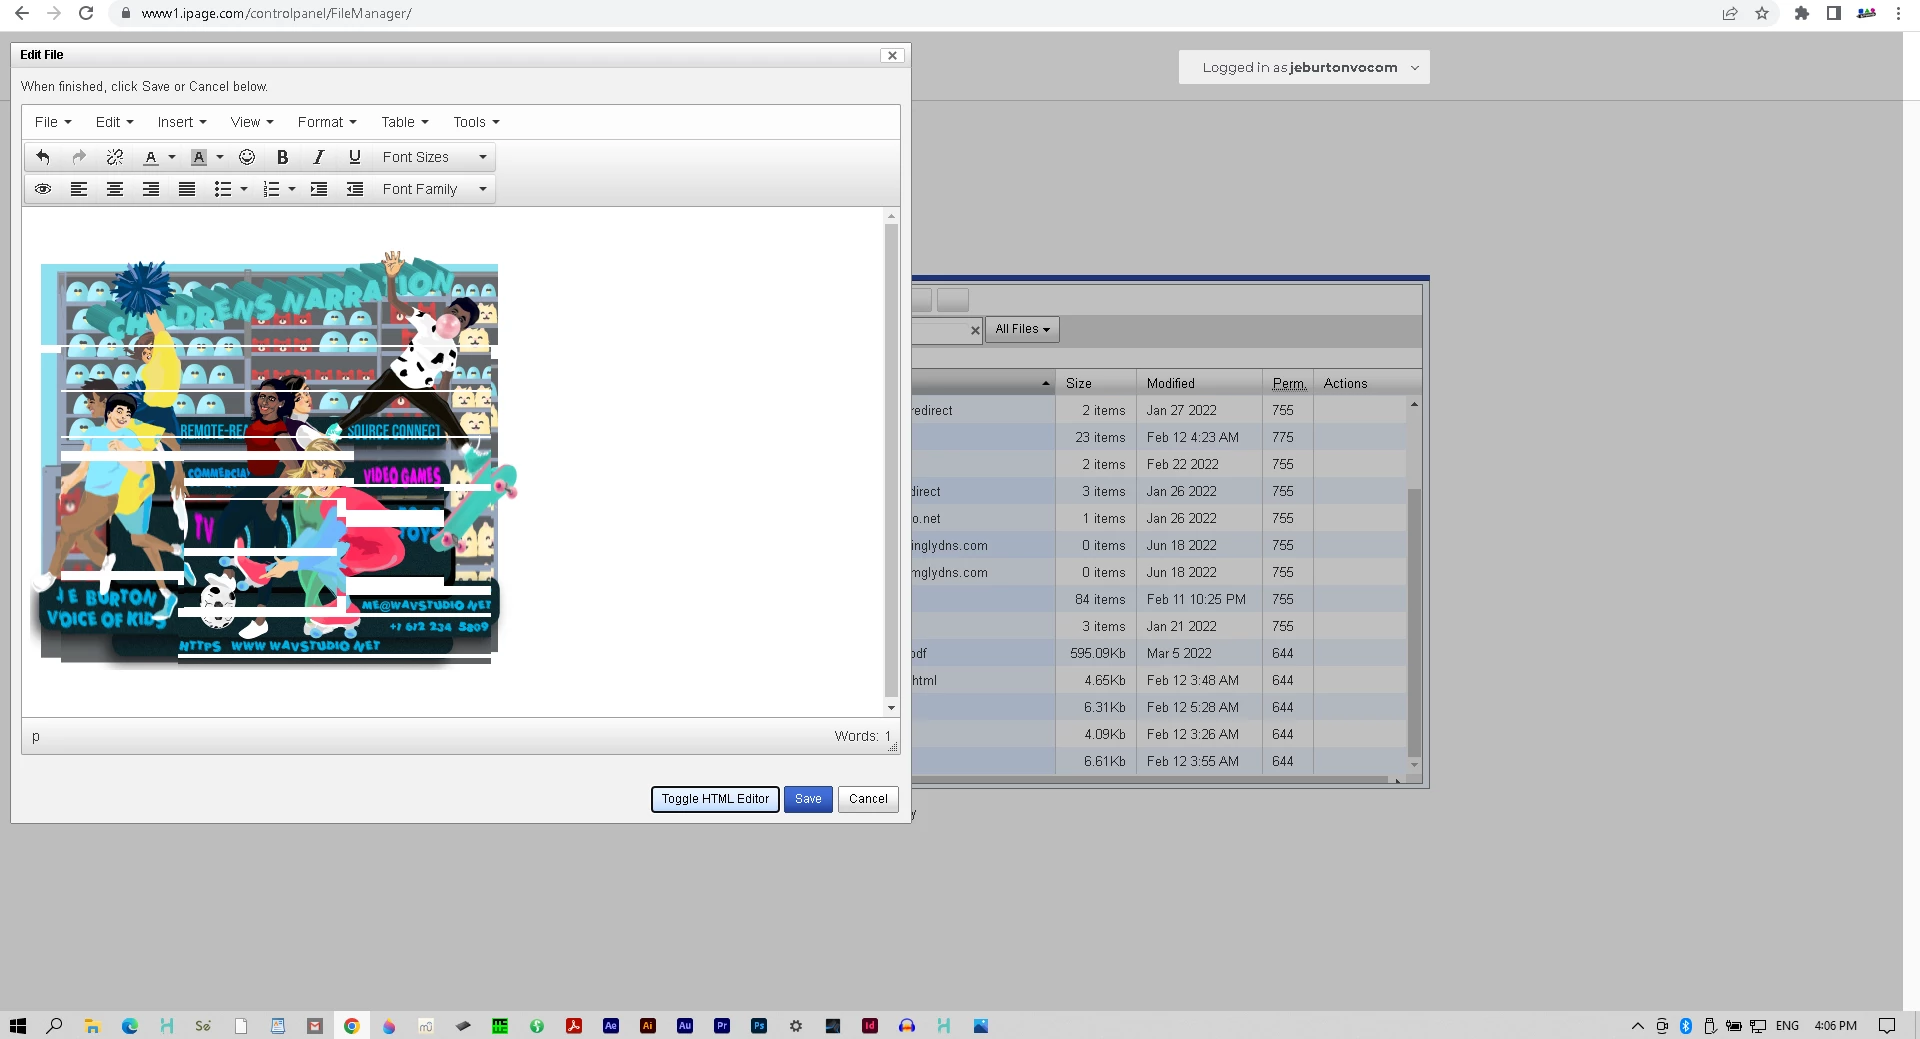Viewport: 1920px width, 1039px height.
Task: Open the text color dropdown arrow
Action: point(172,157)
